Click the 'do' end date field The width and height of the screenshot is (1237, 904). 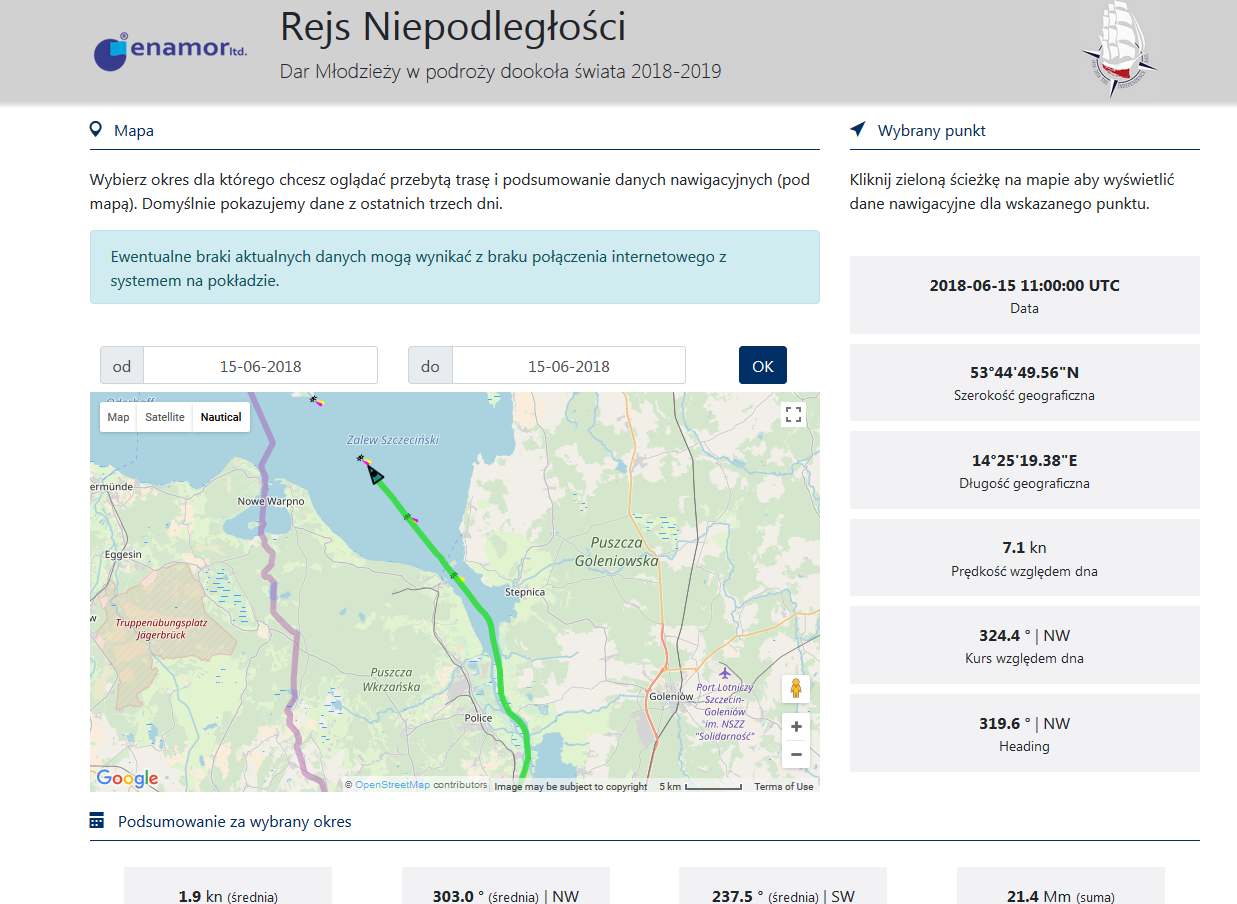point(568,366)
